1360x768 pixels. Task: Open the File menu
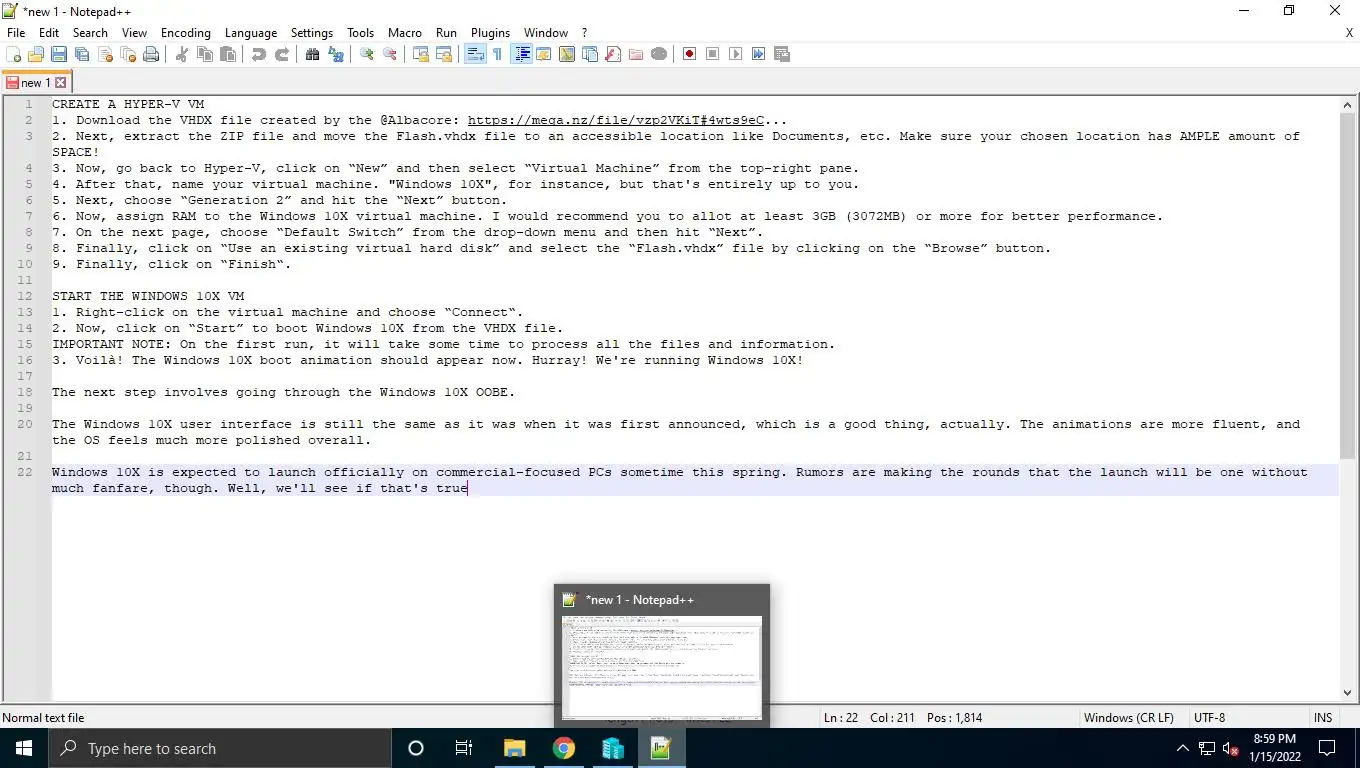(x=16, y=33)
